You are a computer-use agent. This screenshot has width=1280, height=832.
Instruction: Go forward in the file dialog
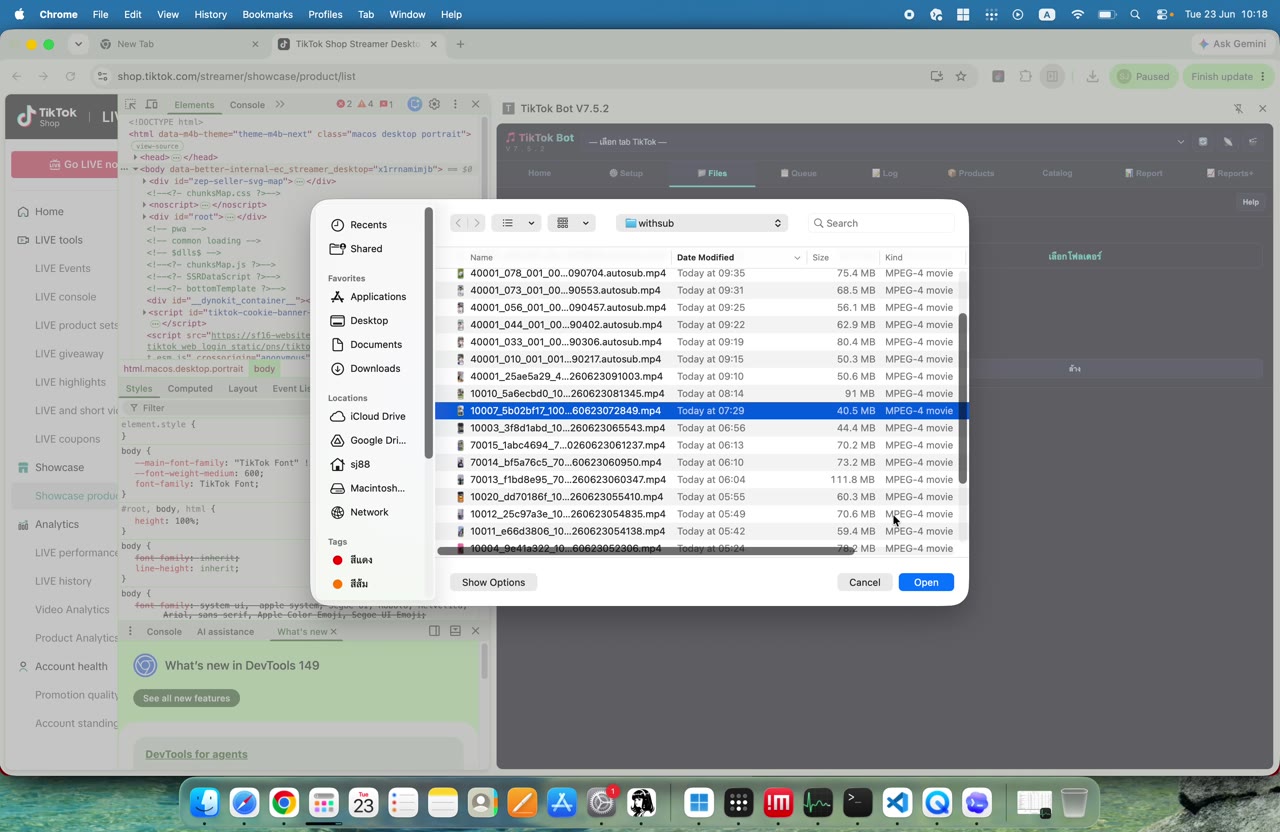pyautogui.click(x=476, y=223)
